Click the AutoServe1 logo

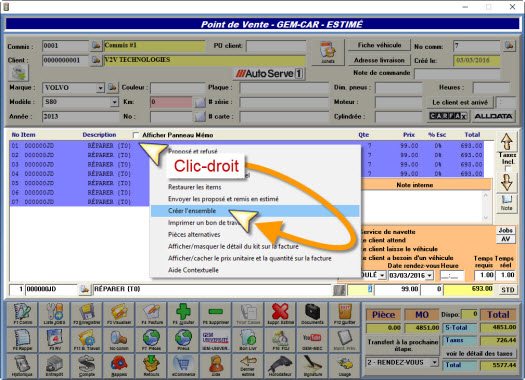point(270,74)
